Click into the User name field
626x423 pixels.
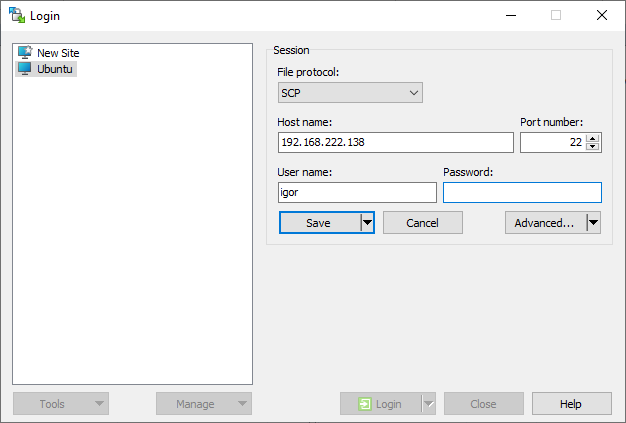(x=357, y=193)
